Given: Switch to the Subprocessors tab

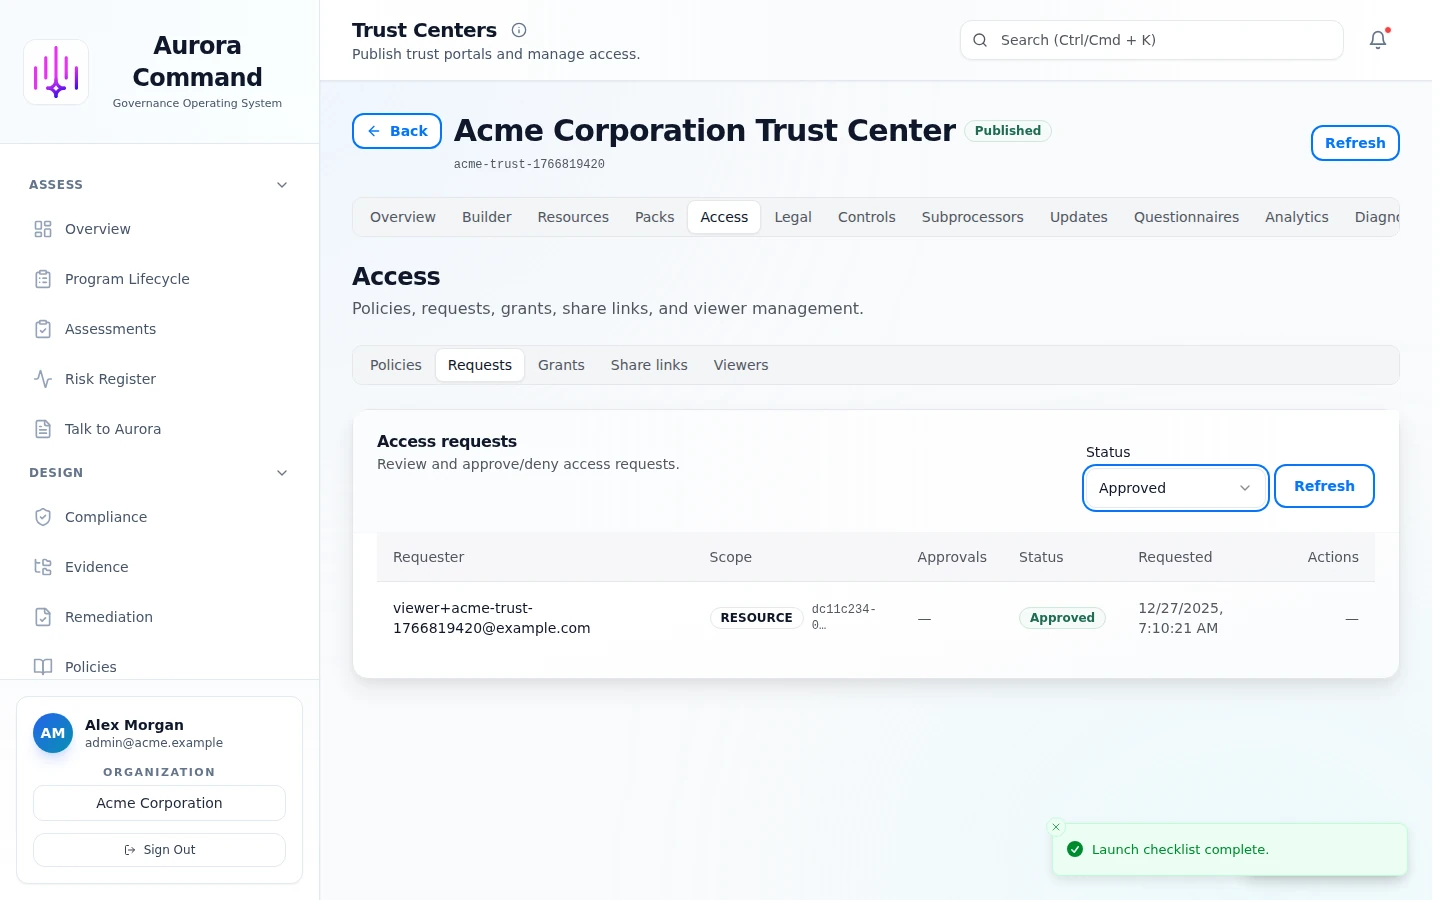Looking at the screenshot, I should coord(972,217).
